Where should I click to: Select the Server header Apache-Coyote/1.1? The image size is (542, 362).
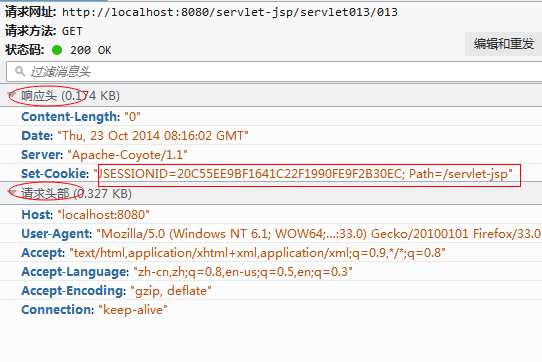pos(128,155)
